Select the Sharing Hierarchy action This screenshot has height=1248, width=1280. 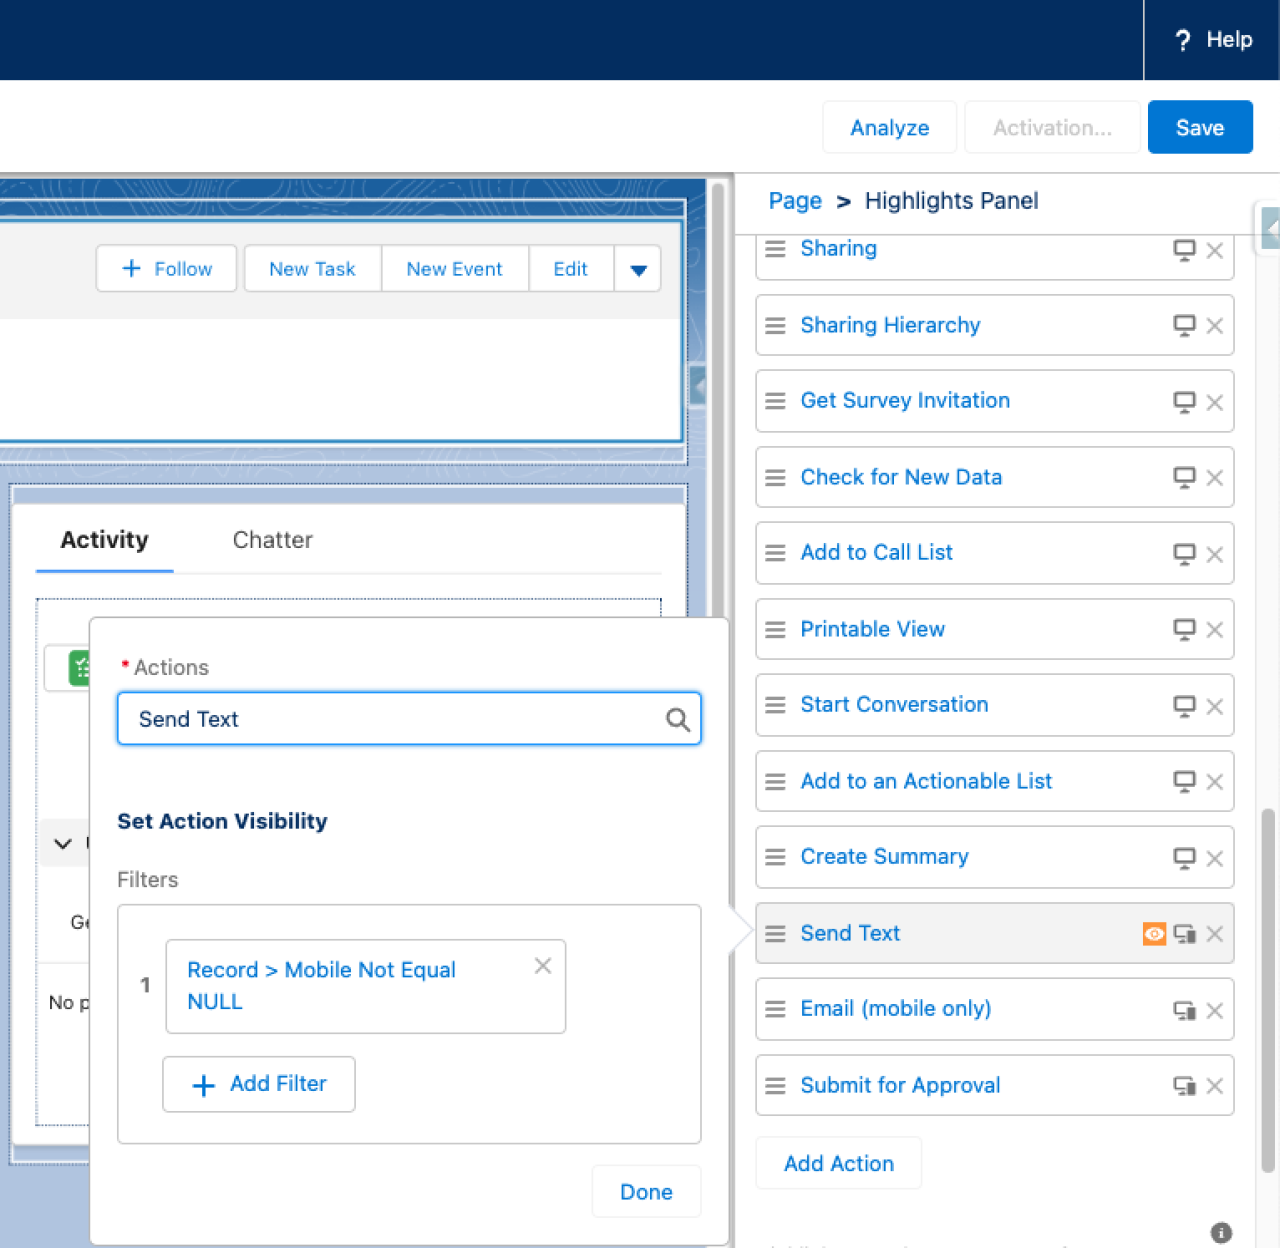click(x=890, y=325)
